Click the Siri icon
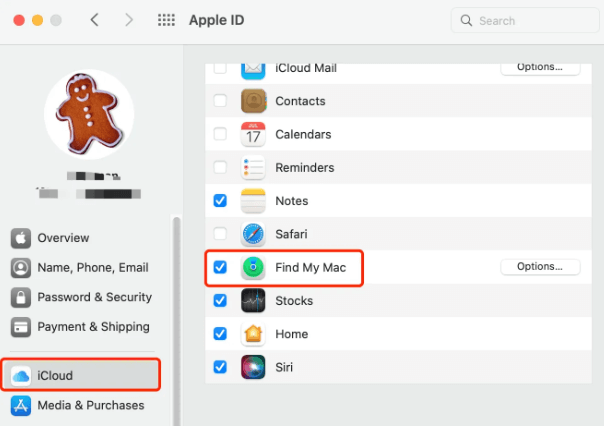 [254, 367]
